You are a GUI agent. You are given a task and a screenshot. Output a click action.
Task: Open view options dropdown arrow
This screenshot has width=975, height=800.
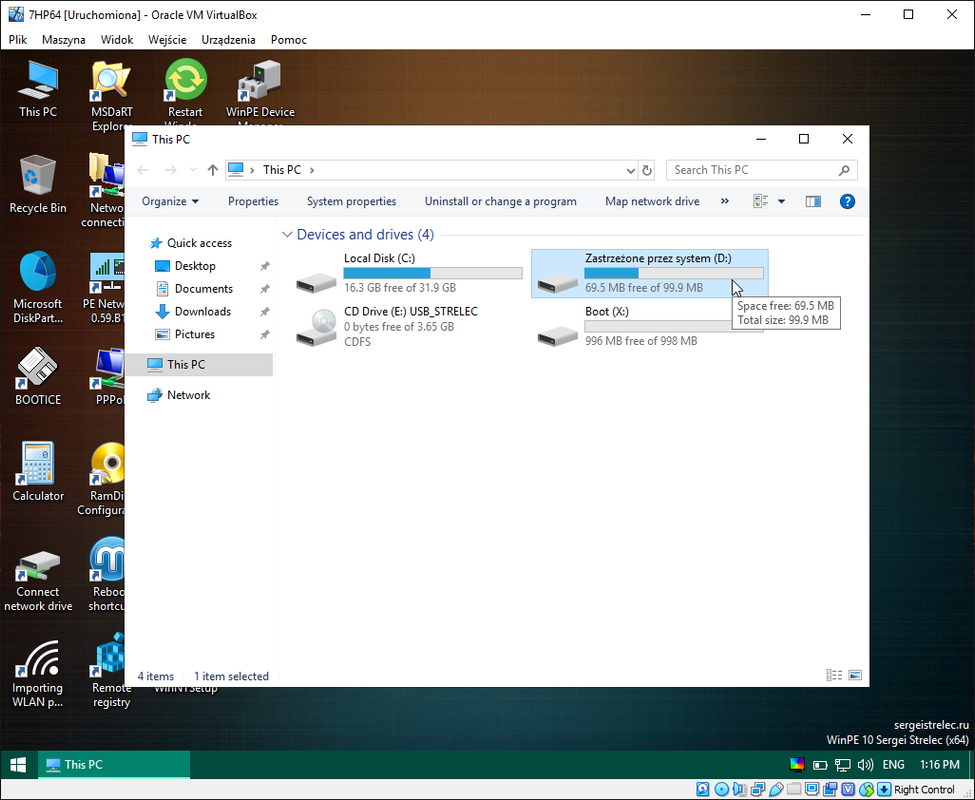(x=781, y=201)
